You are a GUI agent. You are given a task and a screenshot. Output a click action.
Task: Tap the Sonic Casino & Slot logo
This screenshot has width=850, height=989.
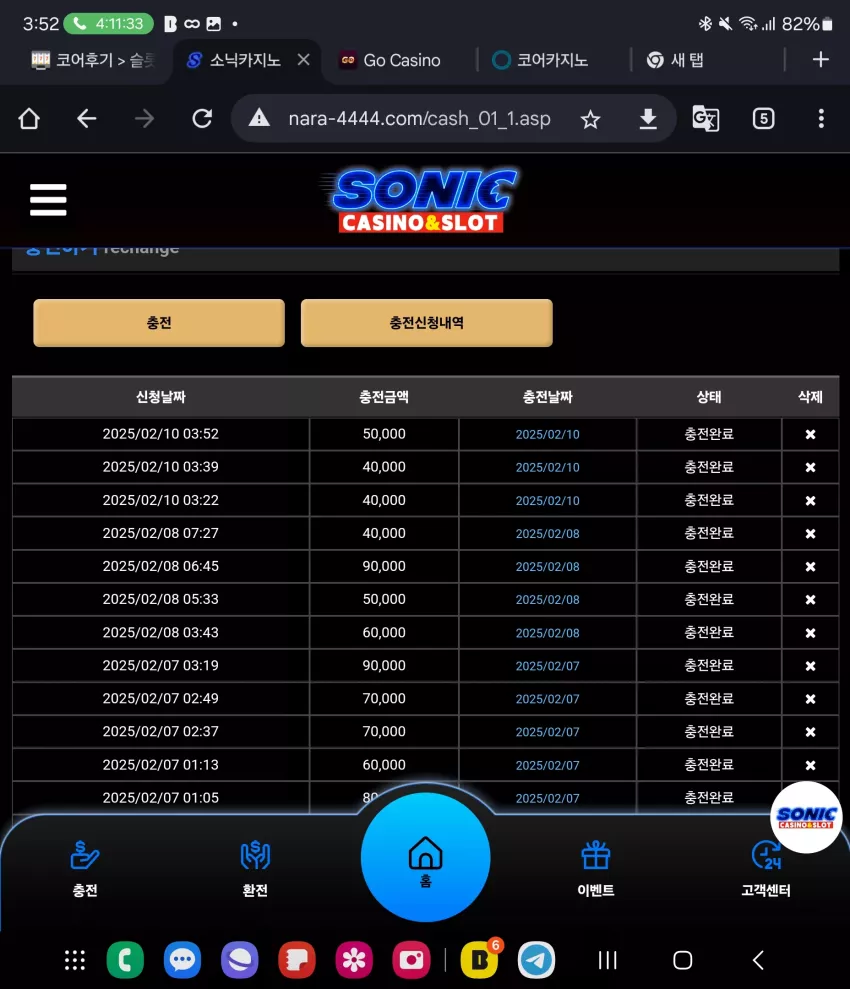pos(420,200)
